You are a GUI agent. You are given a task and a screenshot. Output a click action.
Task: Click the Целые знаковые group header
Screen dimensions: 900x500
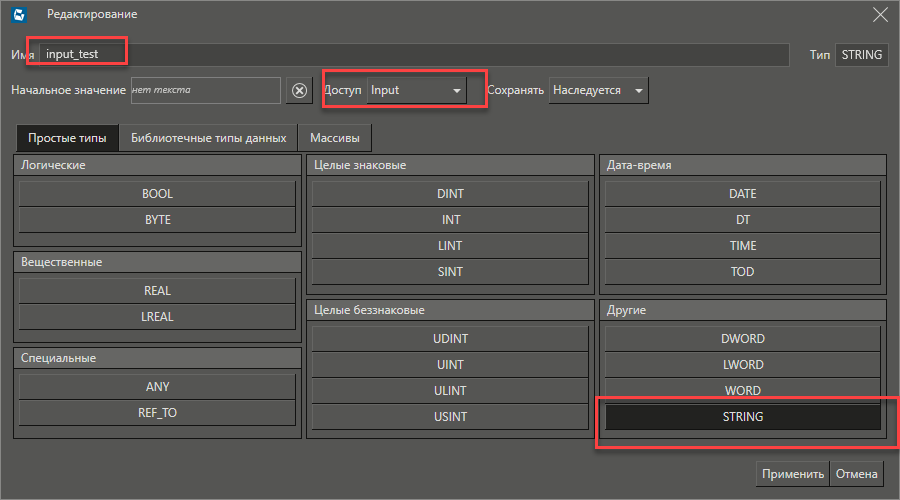point(450,165)
